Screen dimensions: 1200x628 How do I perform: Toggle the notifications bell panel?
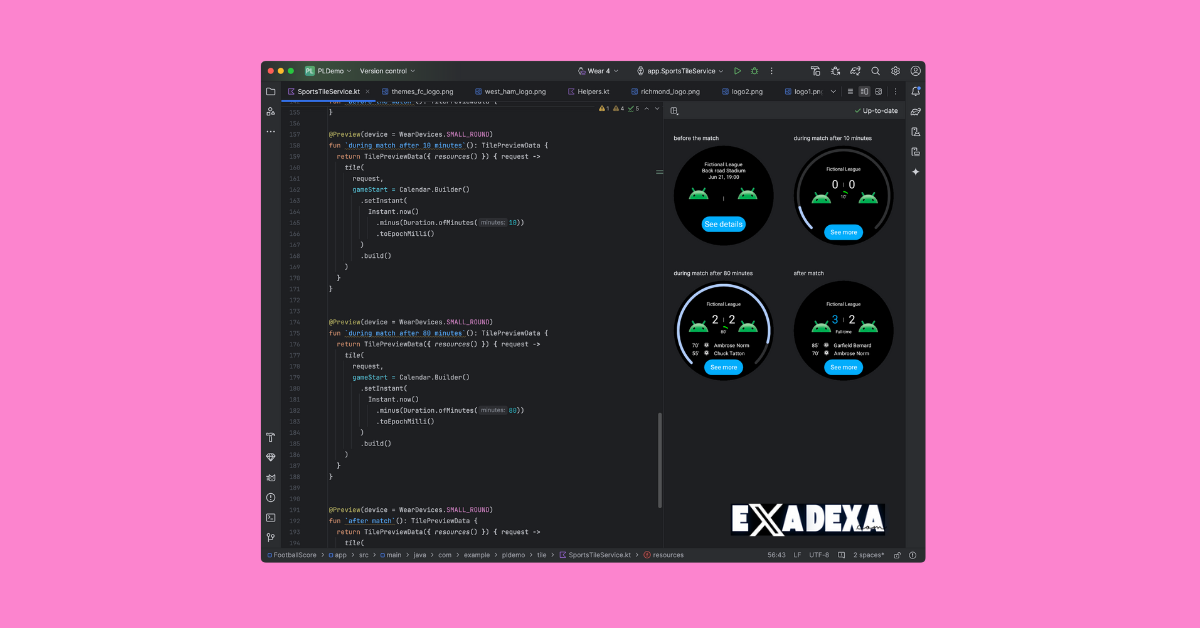[x=916, y=89]
